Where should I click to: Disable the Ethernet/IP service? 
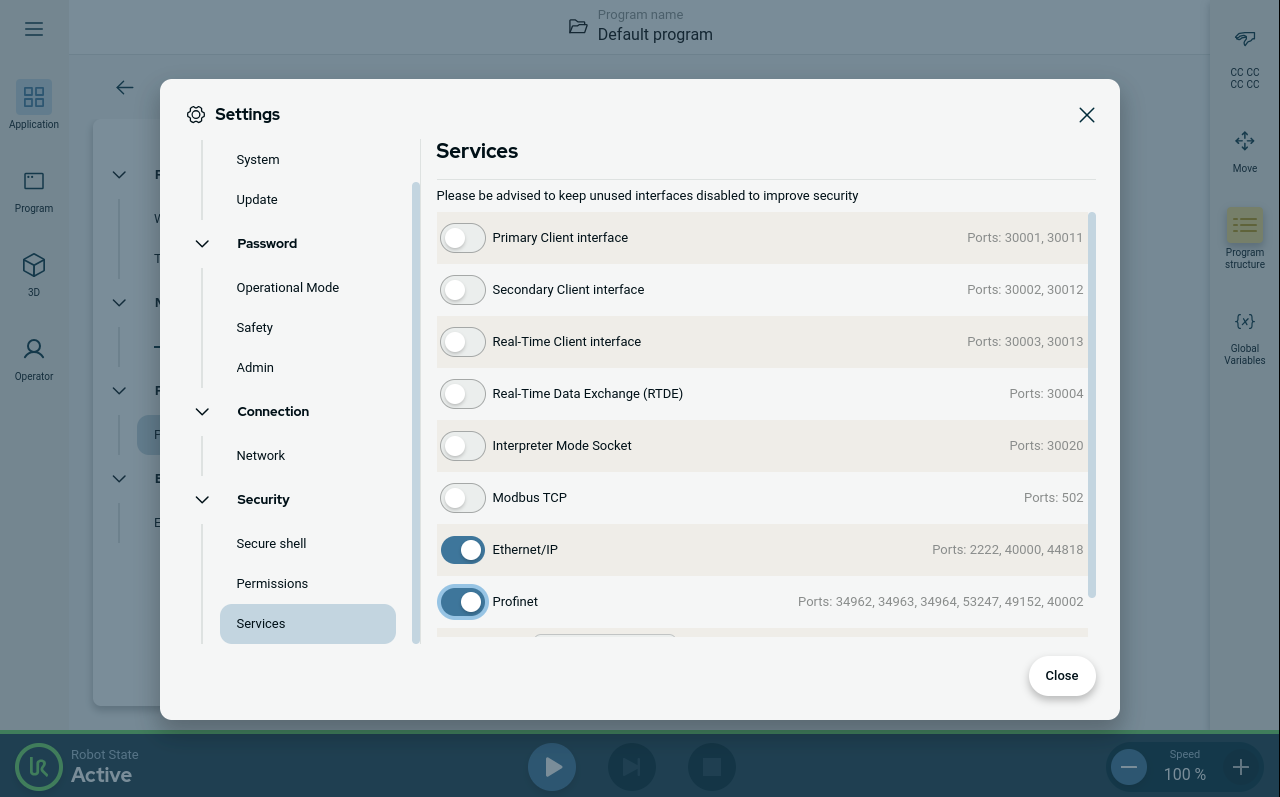click(463, 550)
